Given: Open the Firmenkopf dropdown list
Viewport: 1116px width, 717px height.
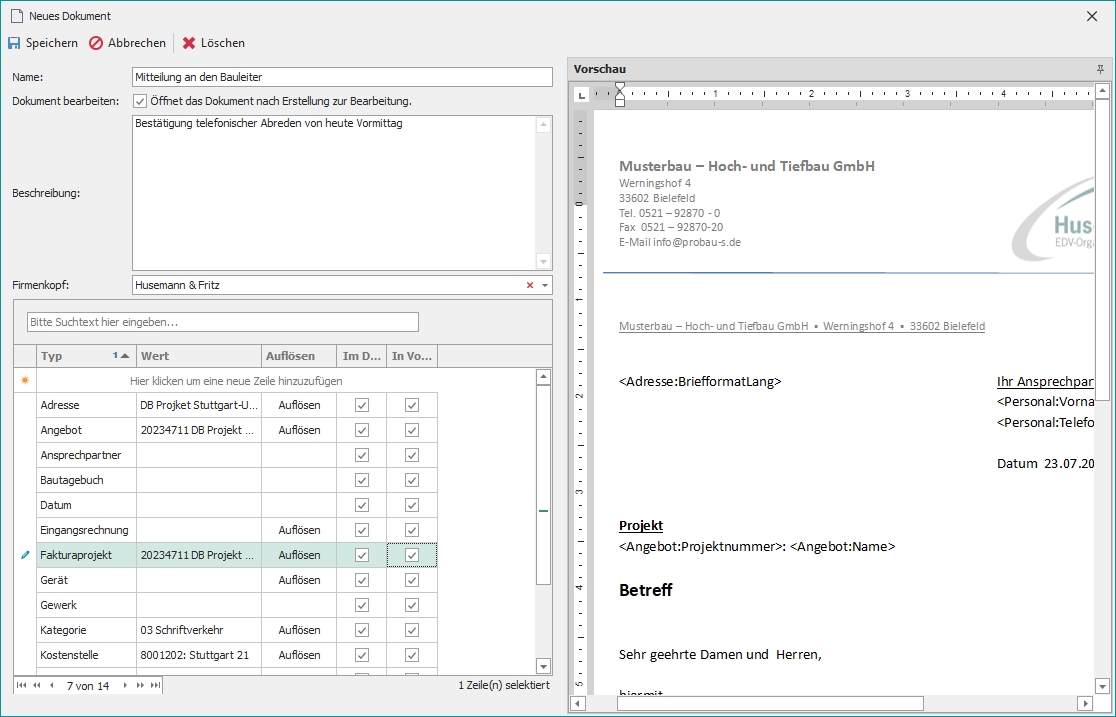Looking at the screenshot, I should point(544,285).
